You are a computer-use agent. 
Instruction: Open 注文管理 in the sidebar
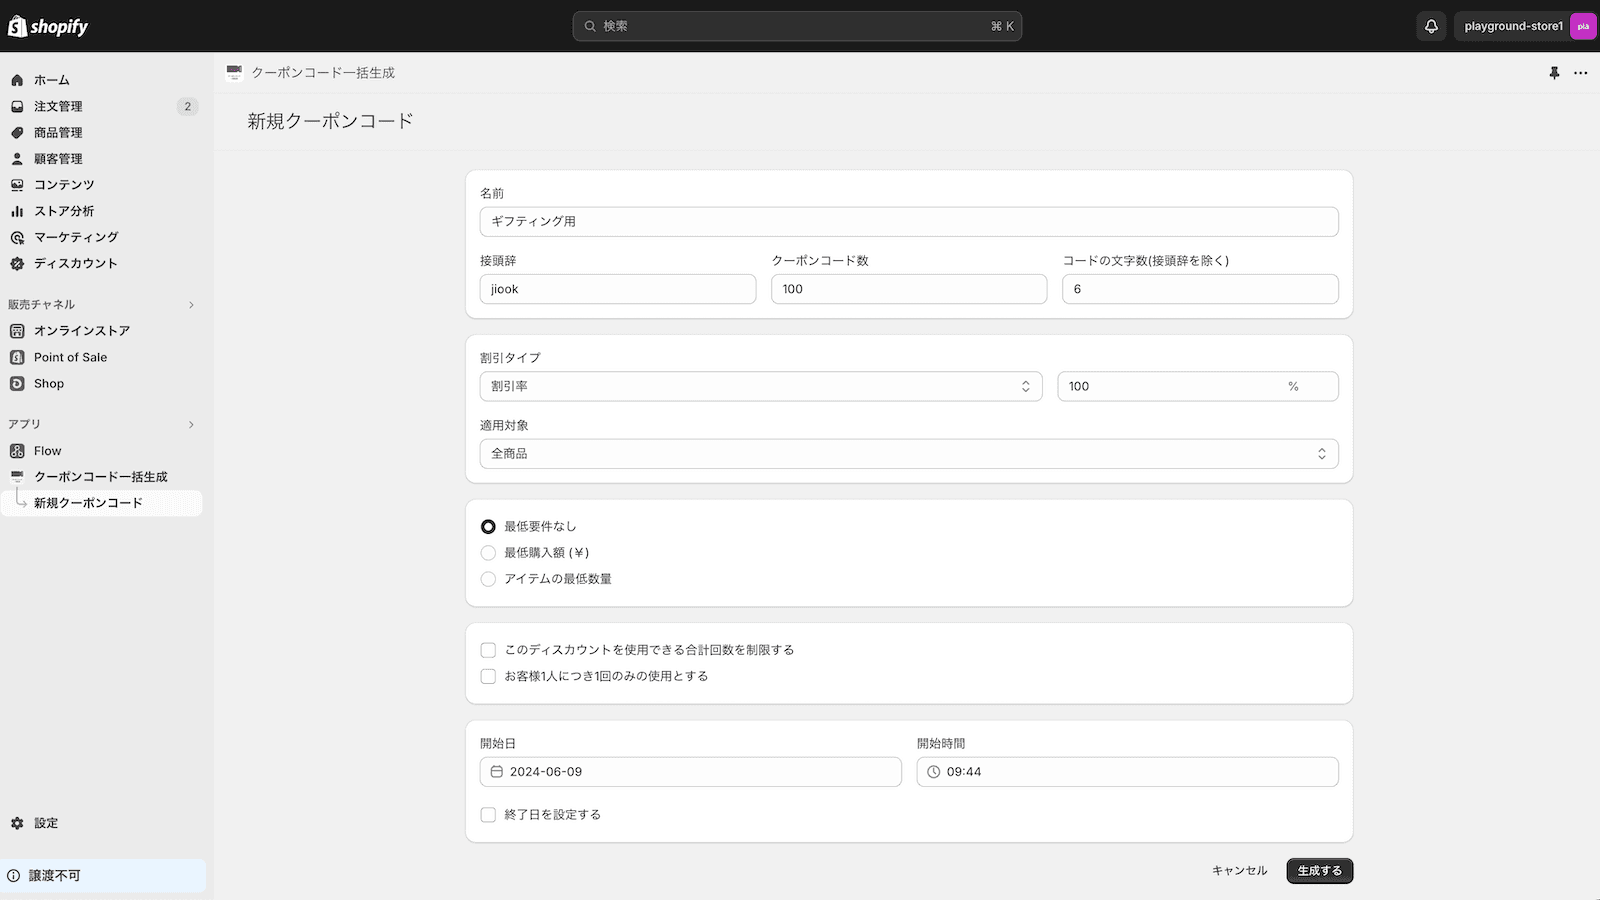[58, 106]
